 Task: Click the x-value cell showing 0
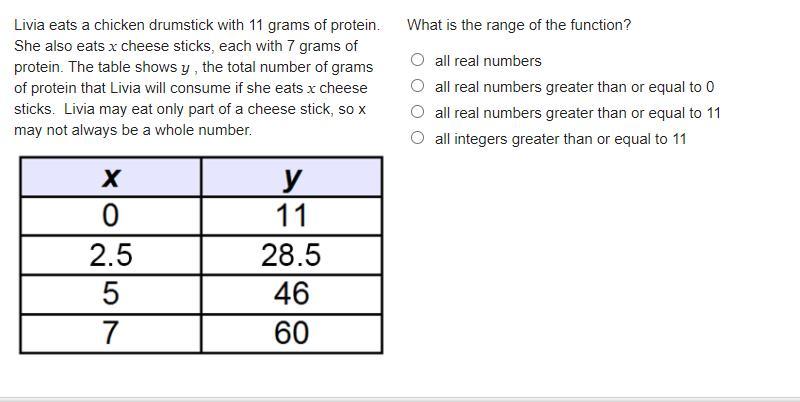[111, 216]
